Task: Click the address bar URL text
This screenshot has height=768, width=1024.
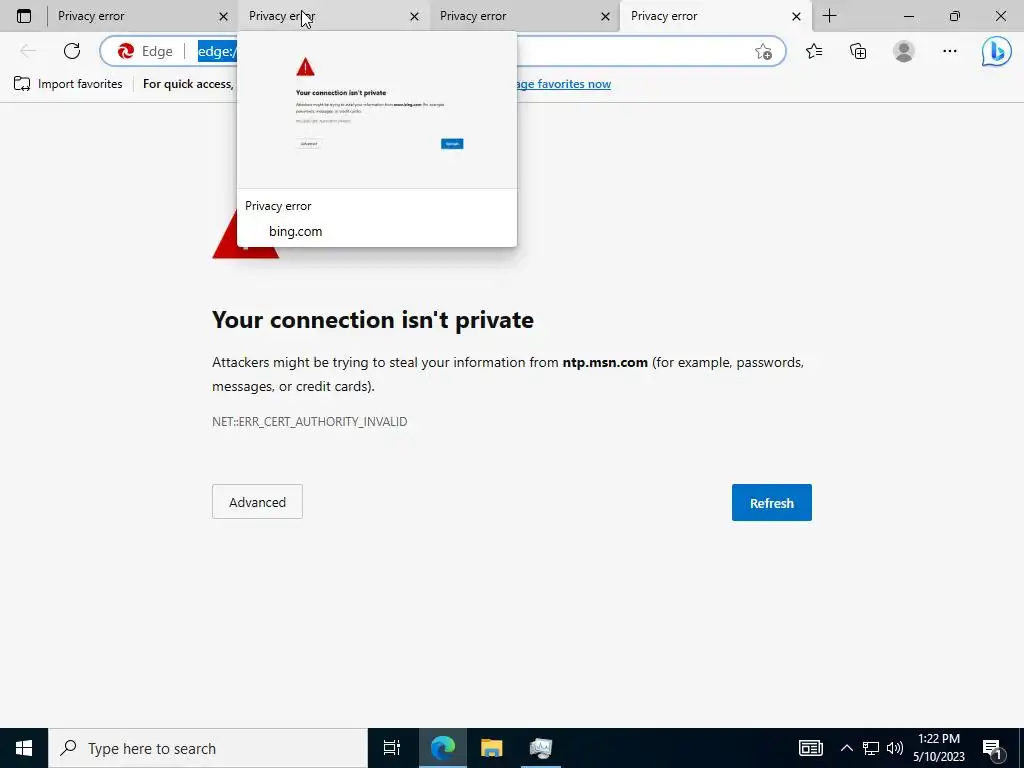Action: point(217,51)
